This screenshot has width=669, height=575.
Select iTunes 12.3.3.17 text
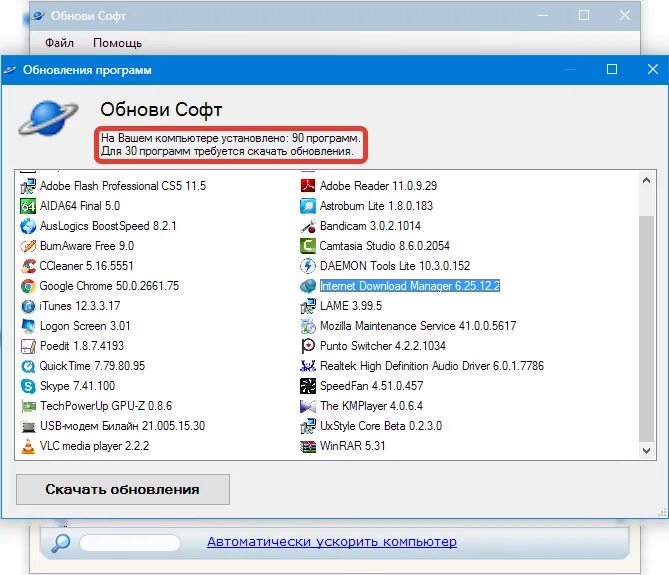pos(80,306)
